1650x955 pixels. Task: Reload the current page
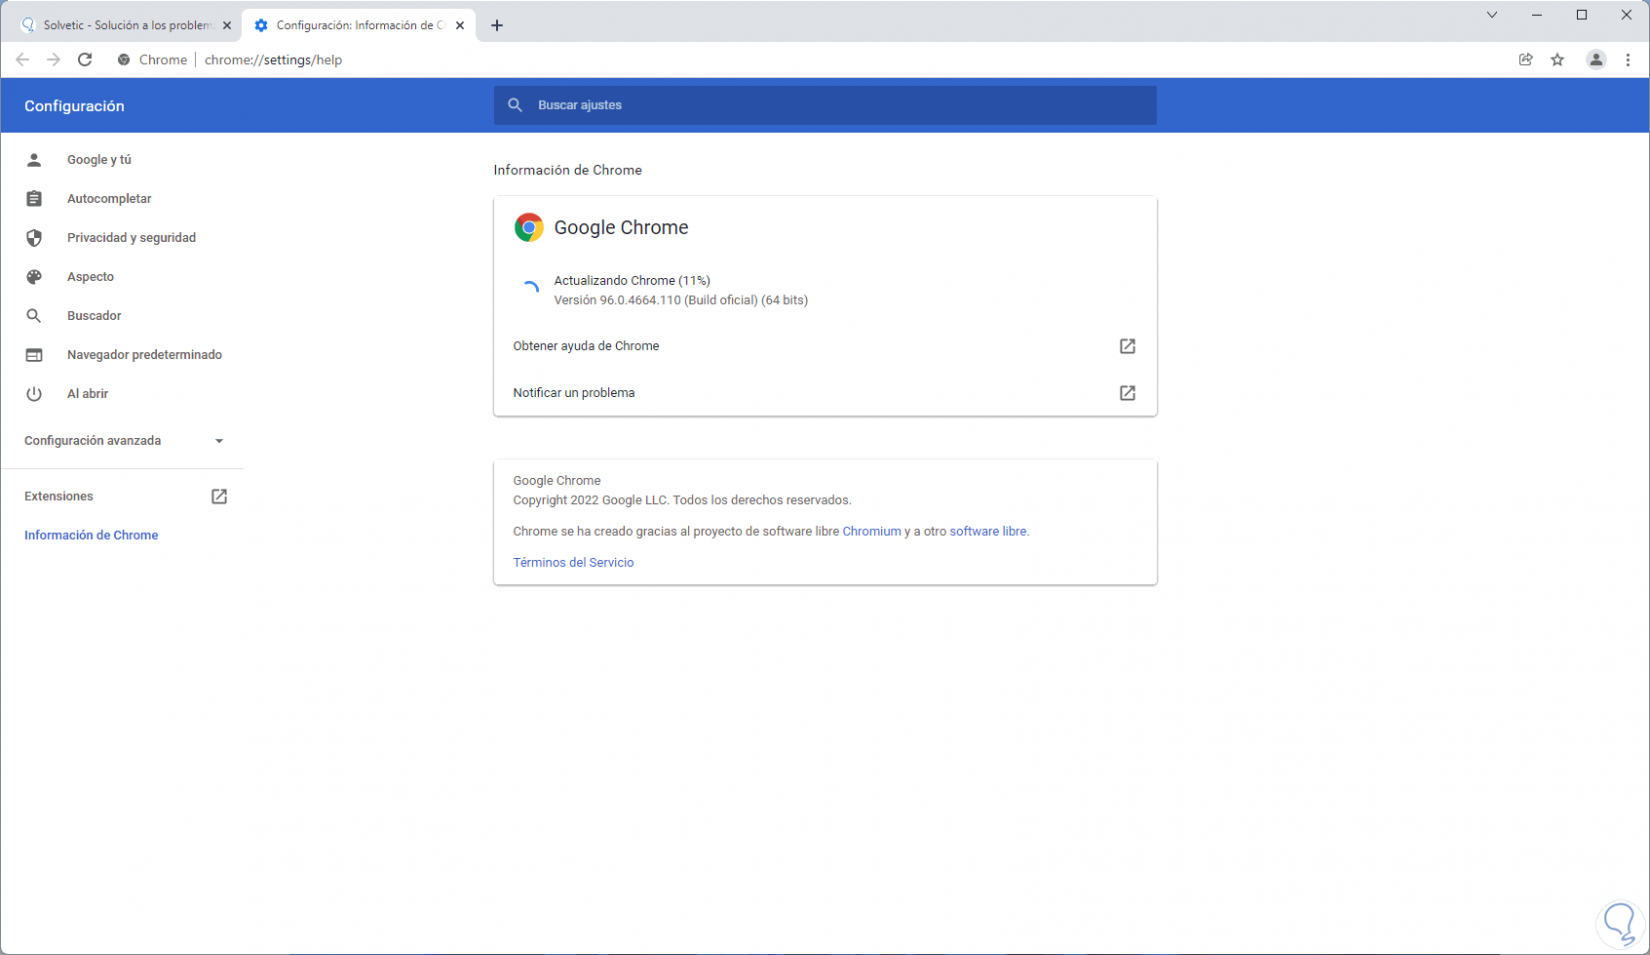[x=85, y=60]
